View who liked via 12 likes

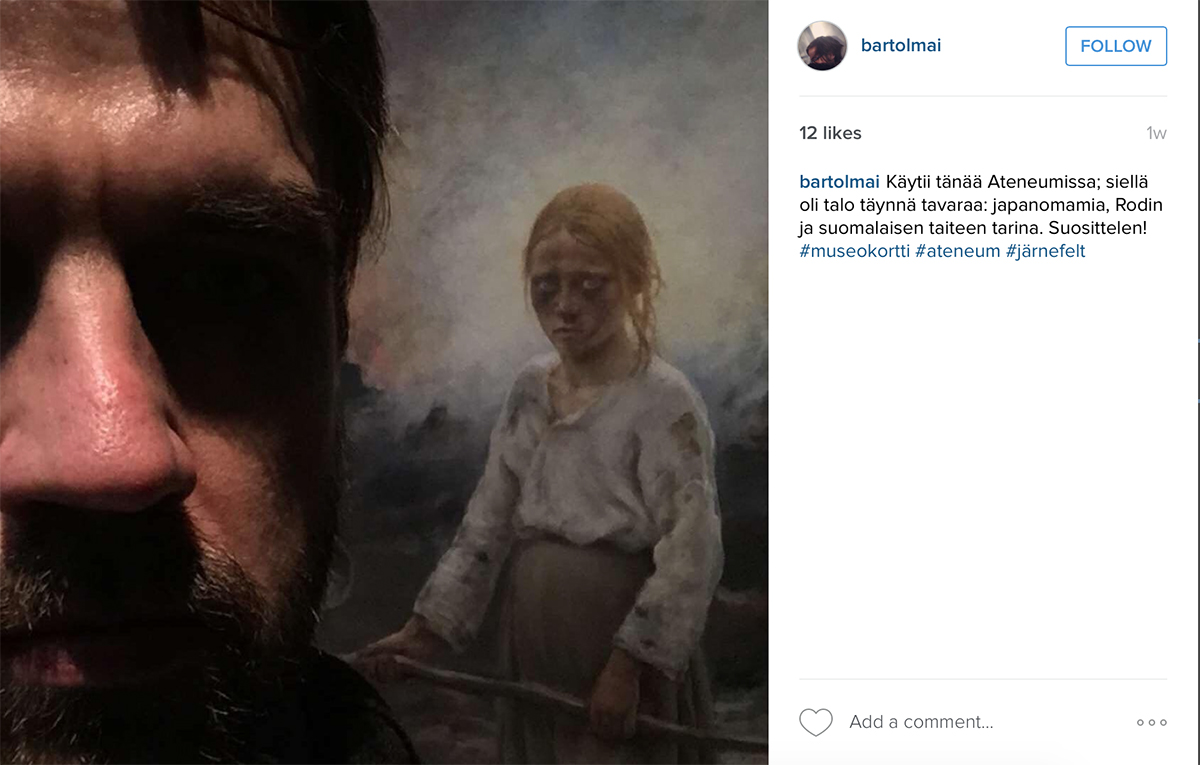pos(830,133)
